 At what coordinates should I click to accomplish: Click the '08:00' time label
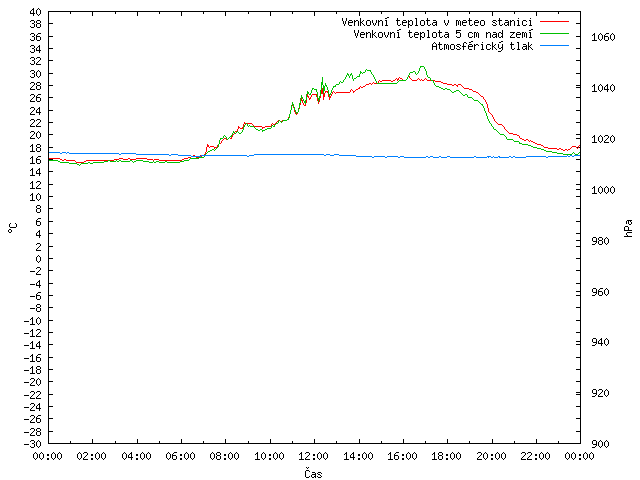coord(224,456)
